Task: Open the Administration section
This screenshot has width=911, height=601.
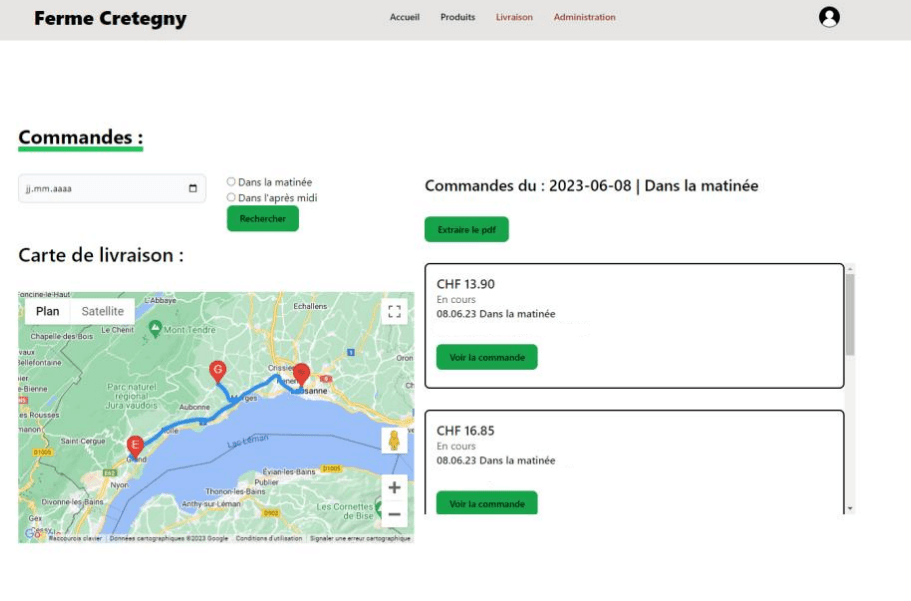Action: 585,17
